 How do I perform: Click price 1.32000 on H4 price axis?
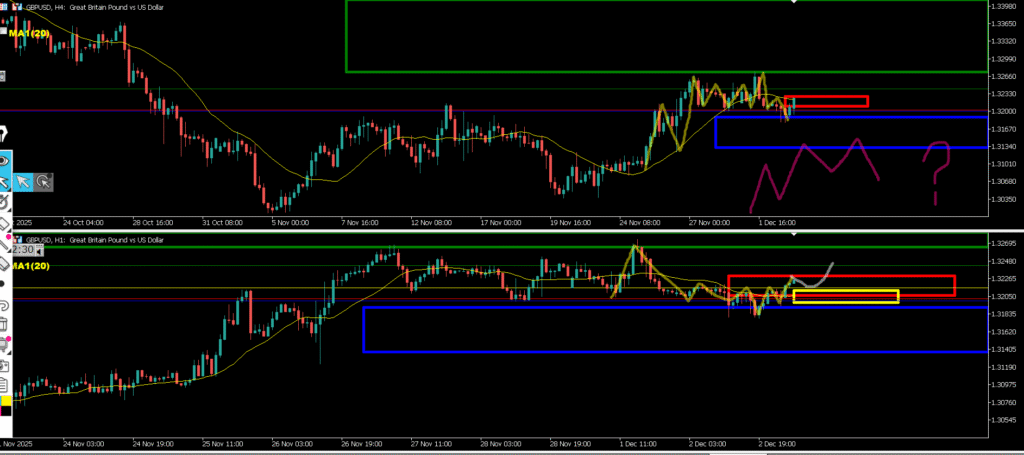1006,112
